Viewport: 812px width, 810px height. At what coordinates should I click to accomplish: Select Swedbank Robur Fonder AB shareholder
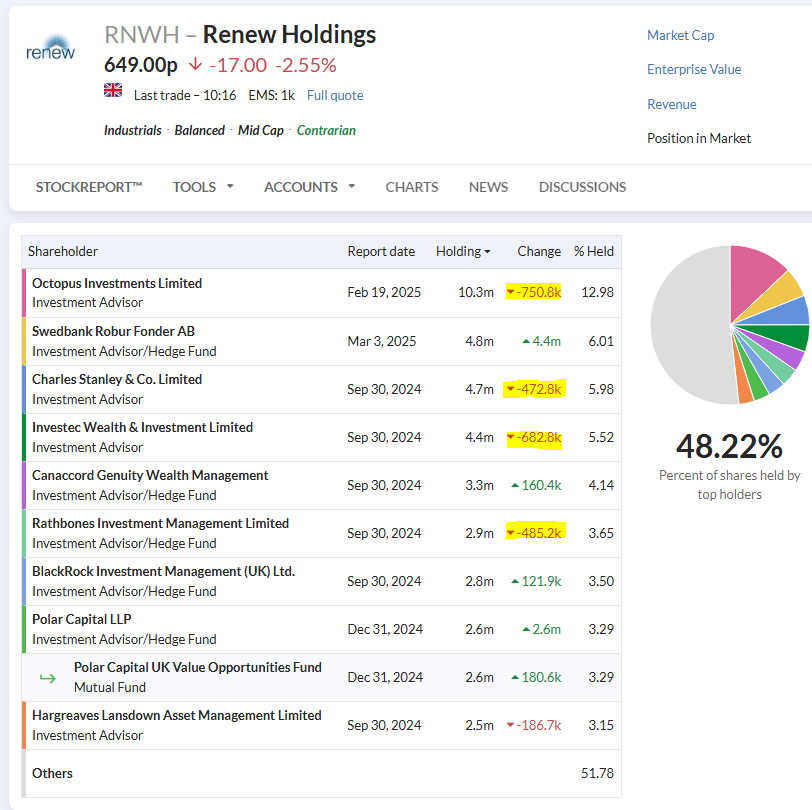coord(113,331)
